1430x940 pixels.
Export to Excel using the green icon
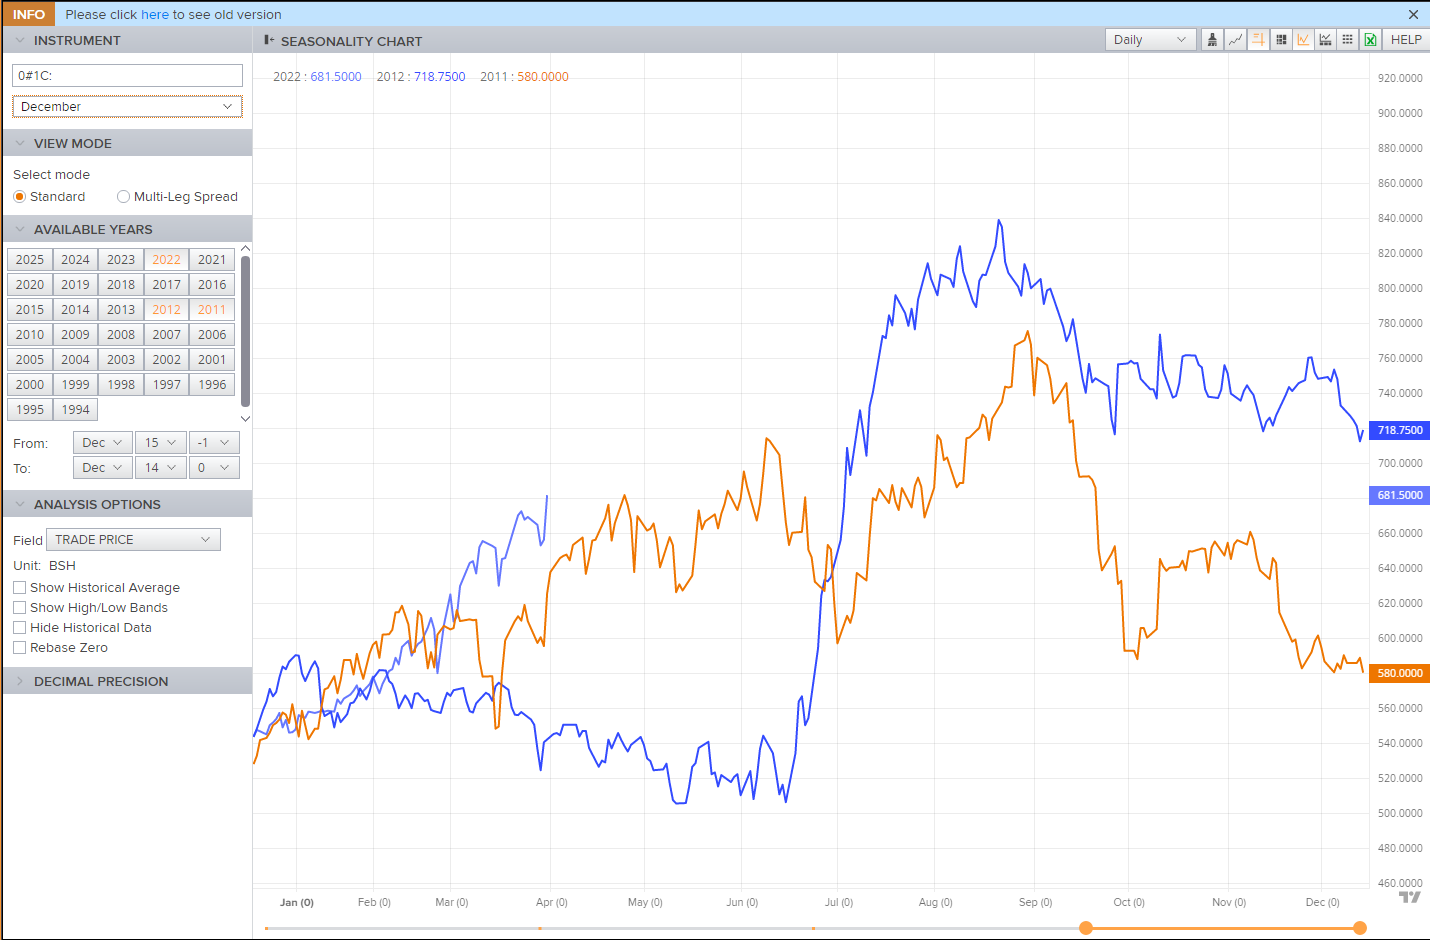tap(1370, 40)
